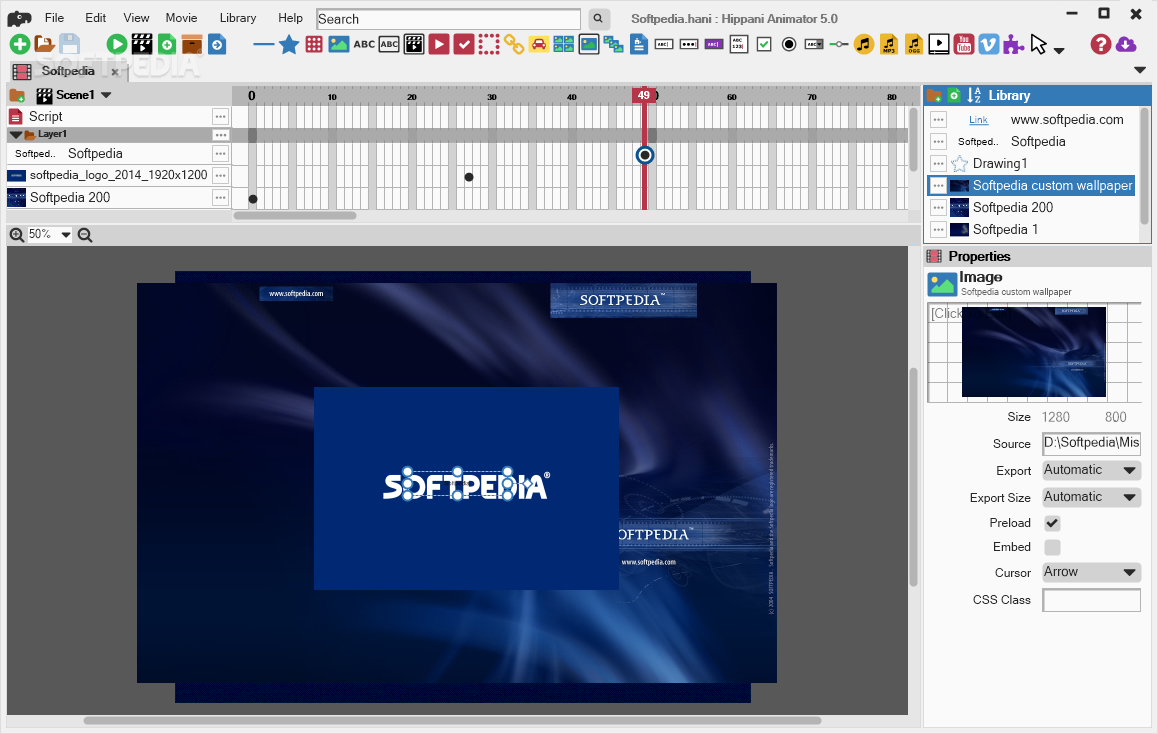
Task: Open the Scene1 dropdown arrow
Action: (x=106, y=95)
